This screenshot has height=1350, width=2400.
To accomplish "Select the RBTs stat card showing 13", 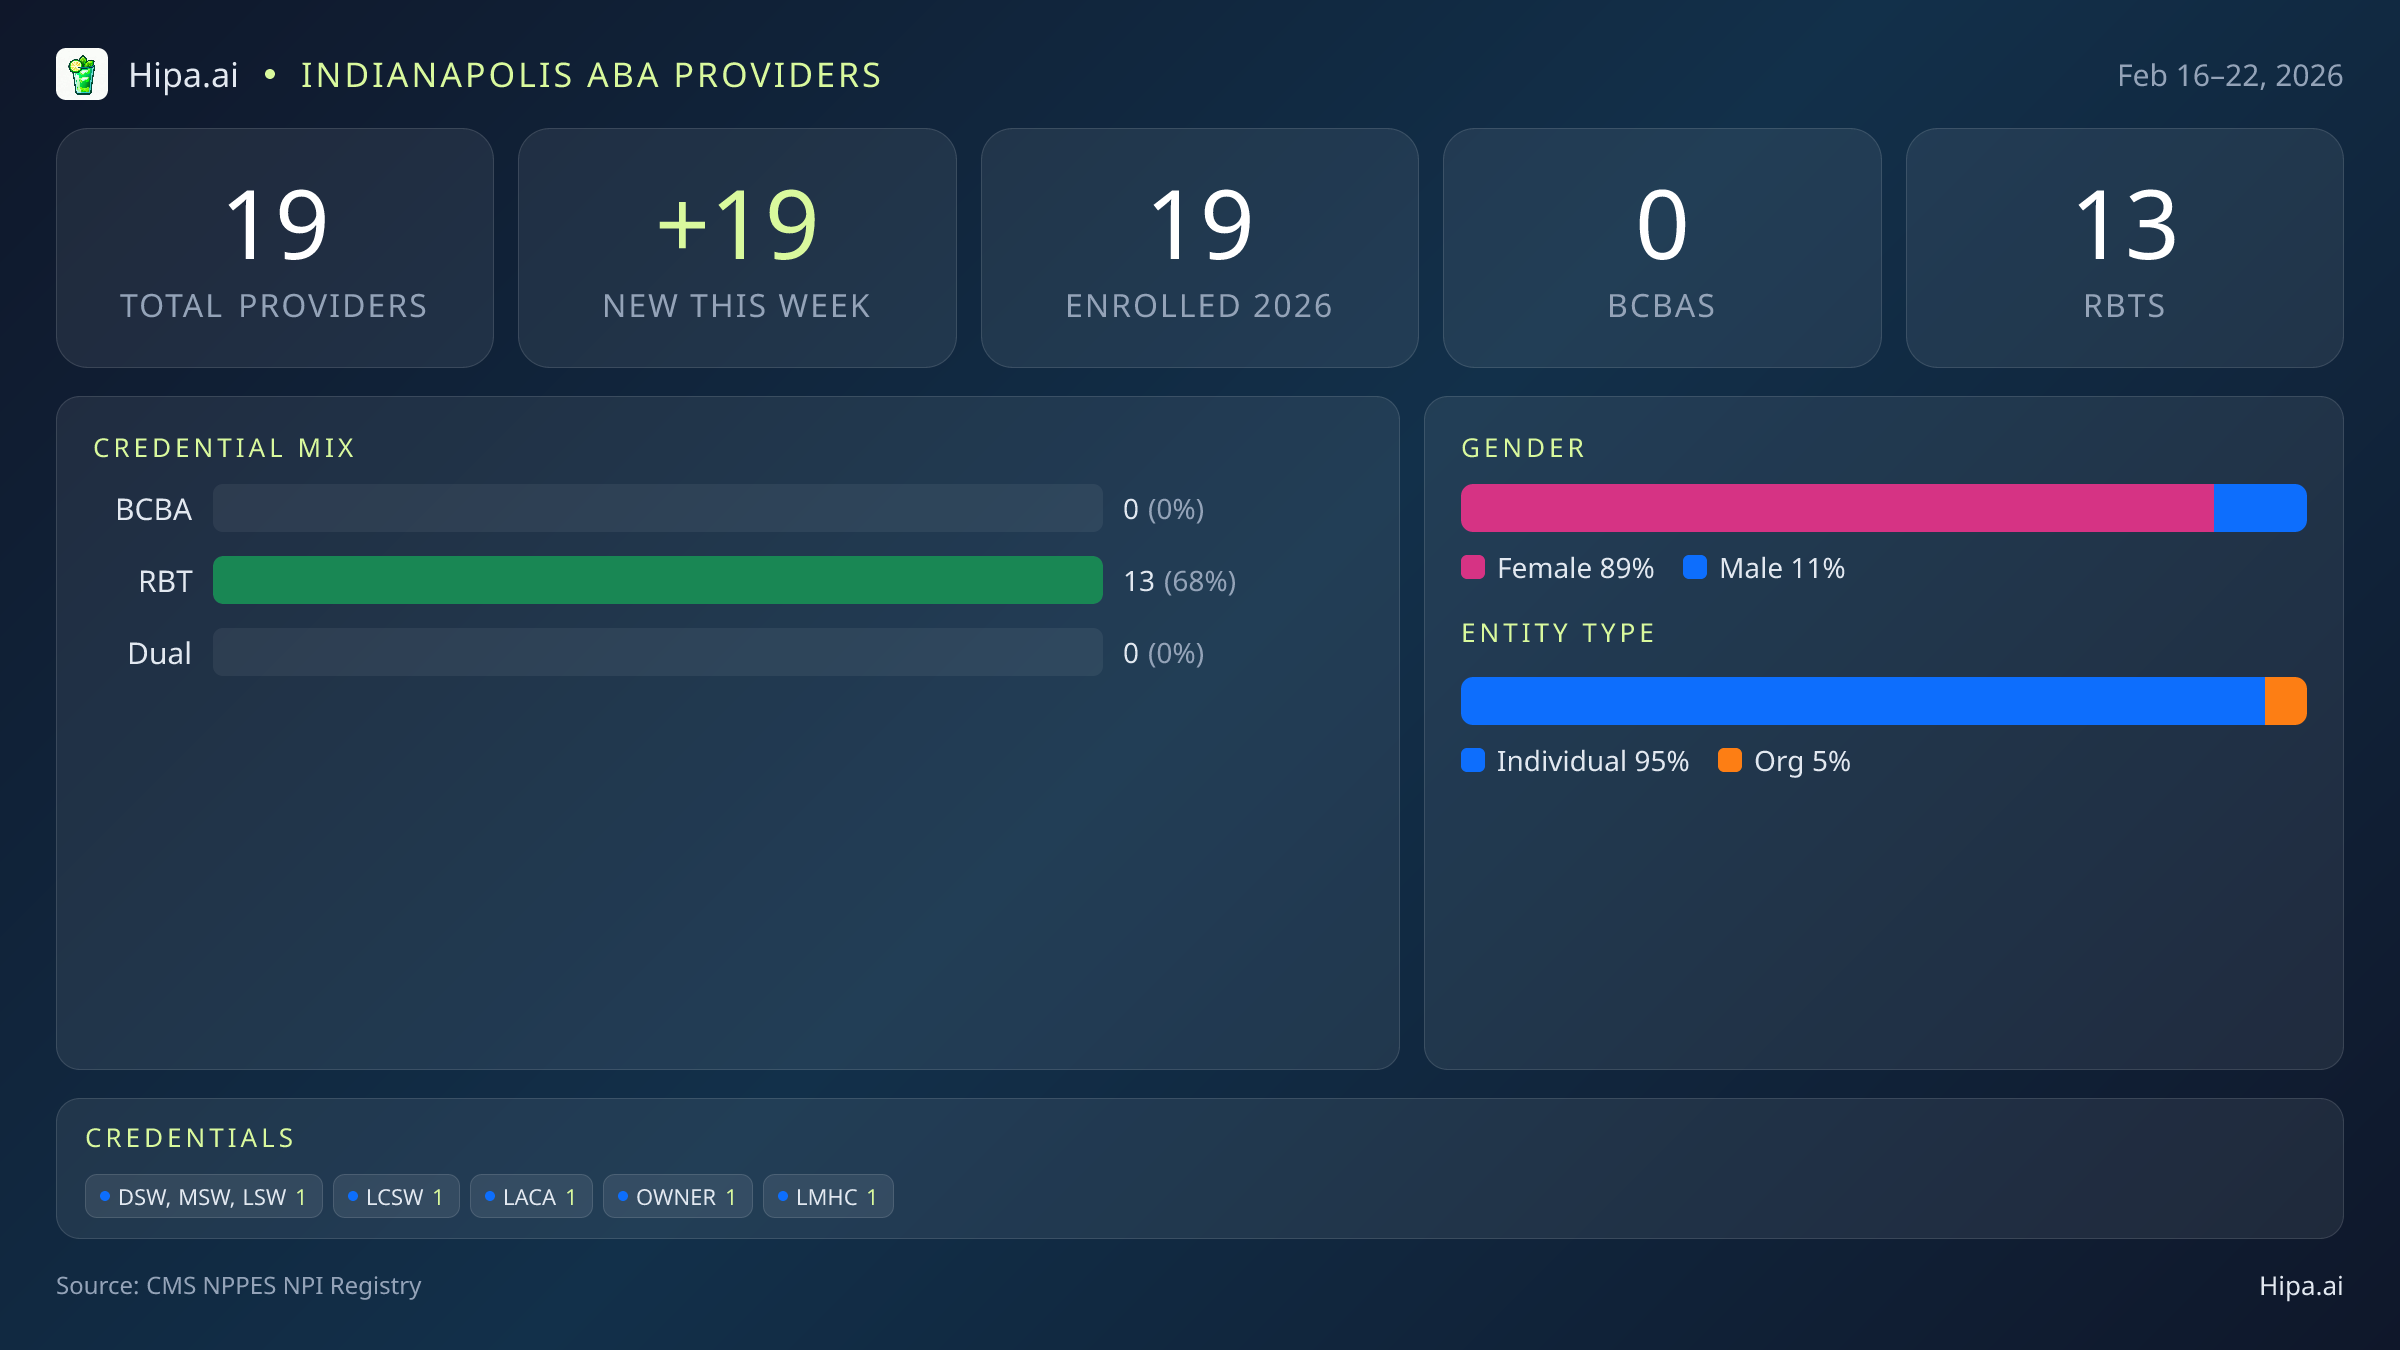I will click(x=2124, y=247).
